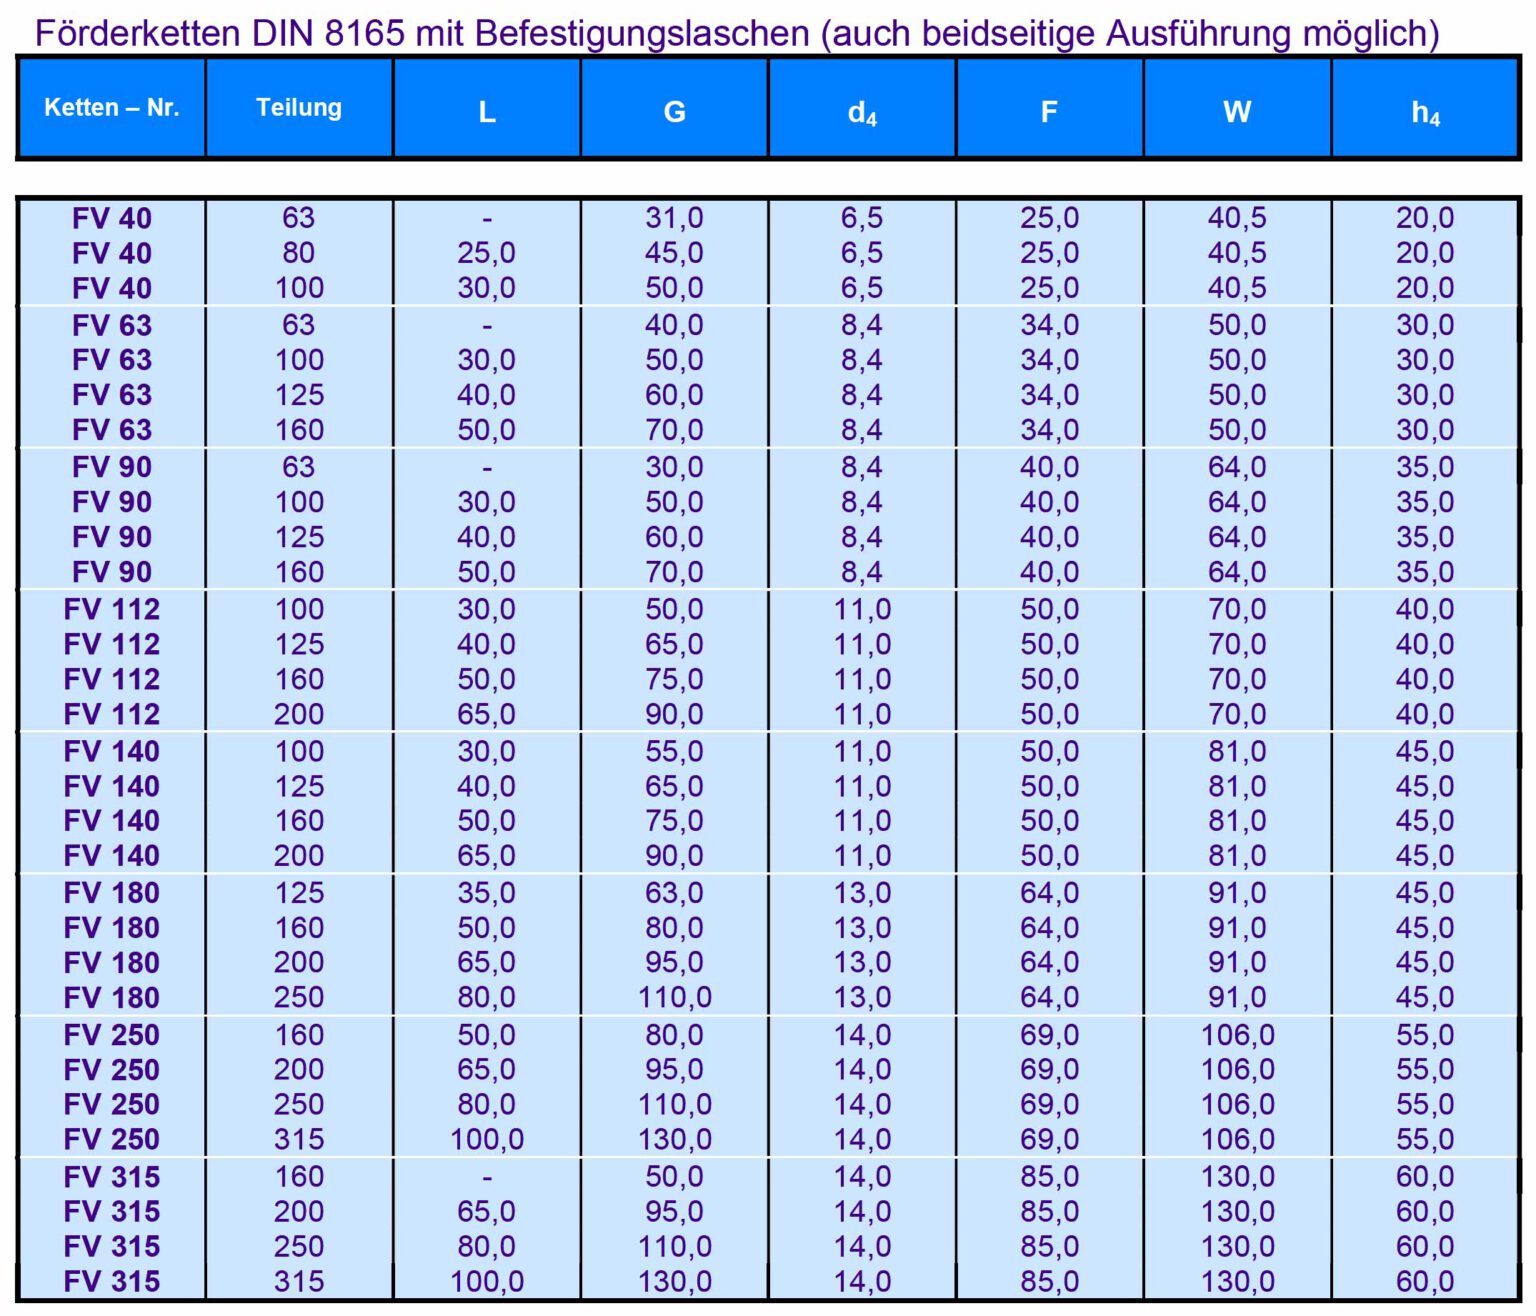The width and height of the screenshot is (1536, 1316).
Task: Select the 'Teilung' column header
Action: pyautogui.click(x=299, y=108)
